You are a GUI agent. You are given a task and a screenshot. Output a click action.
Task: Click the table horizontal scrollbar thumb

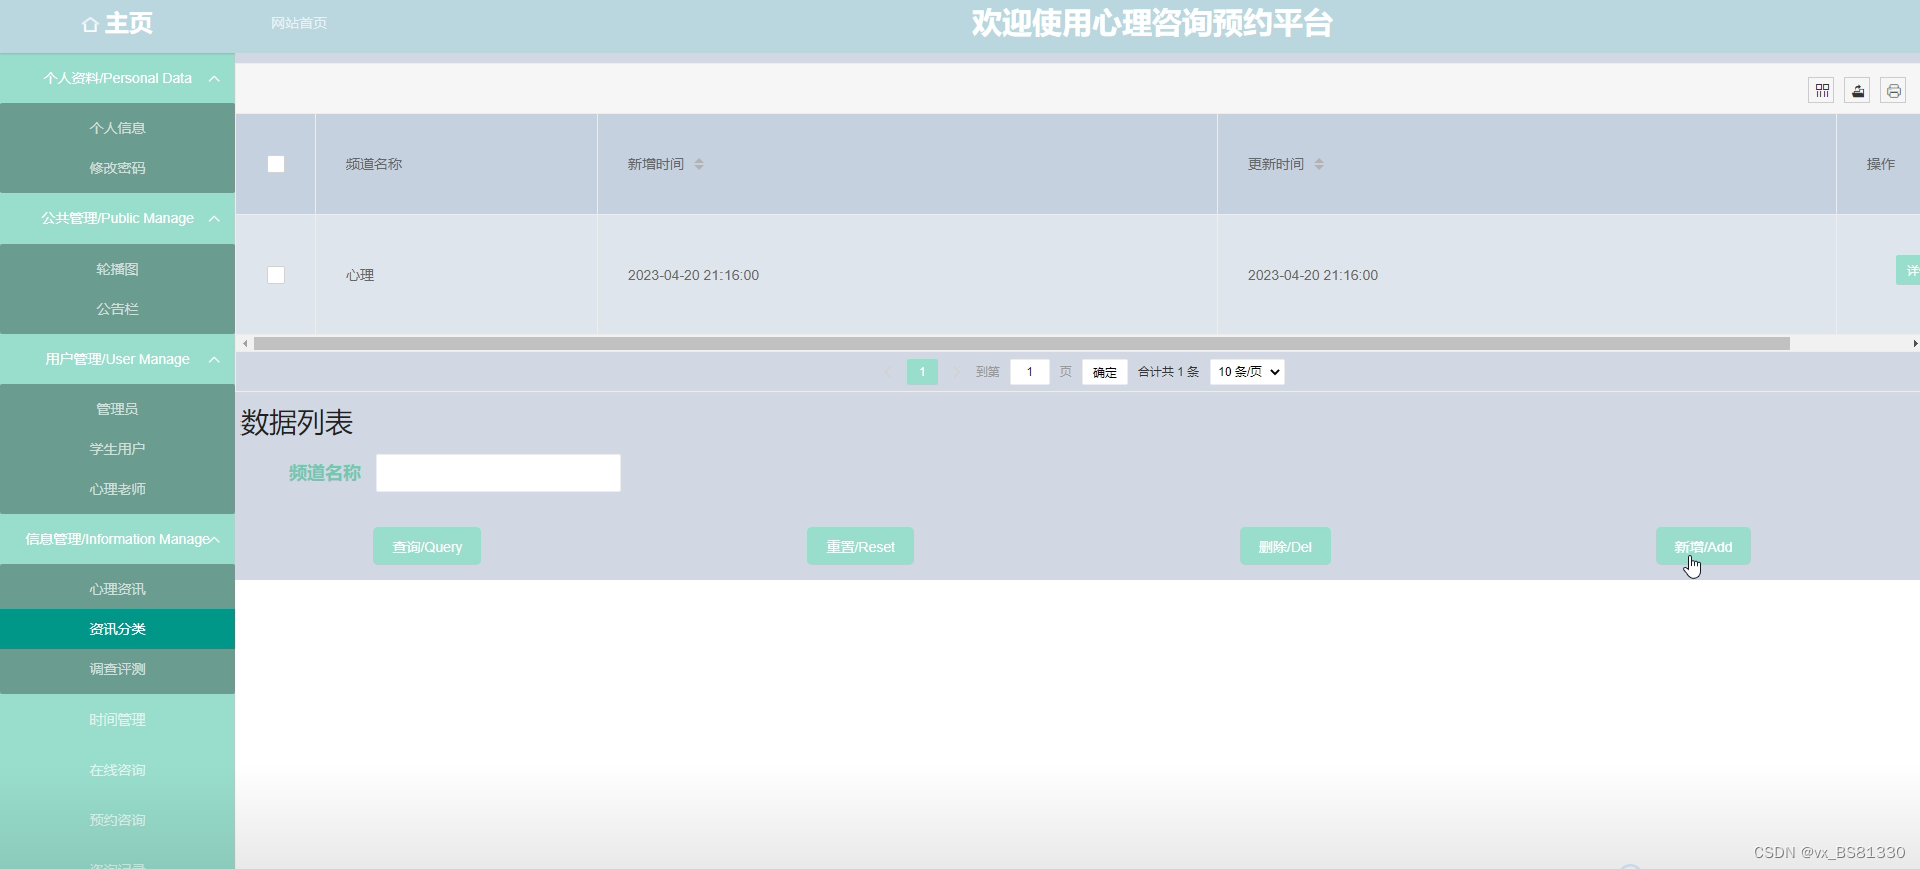pos(1021,343)
